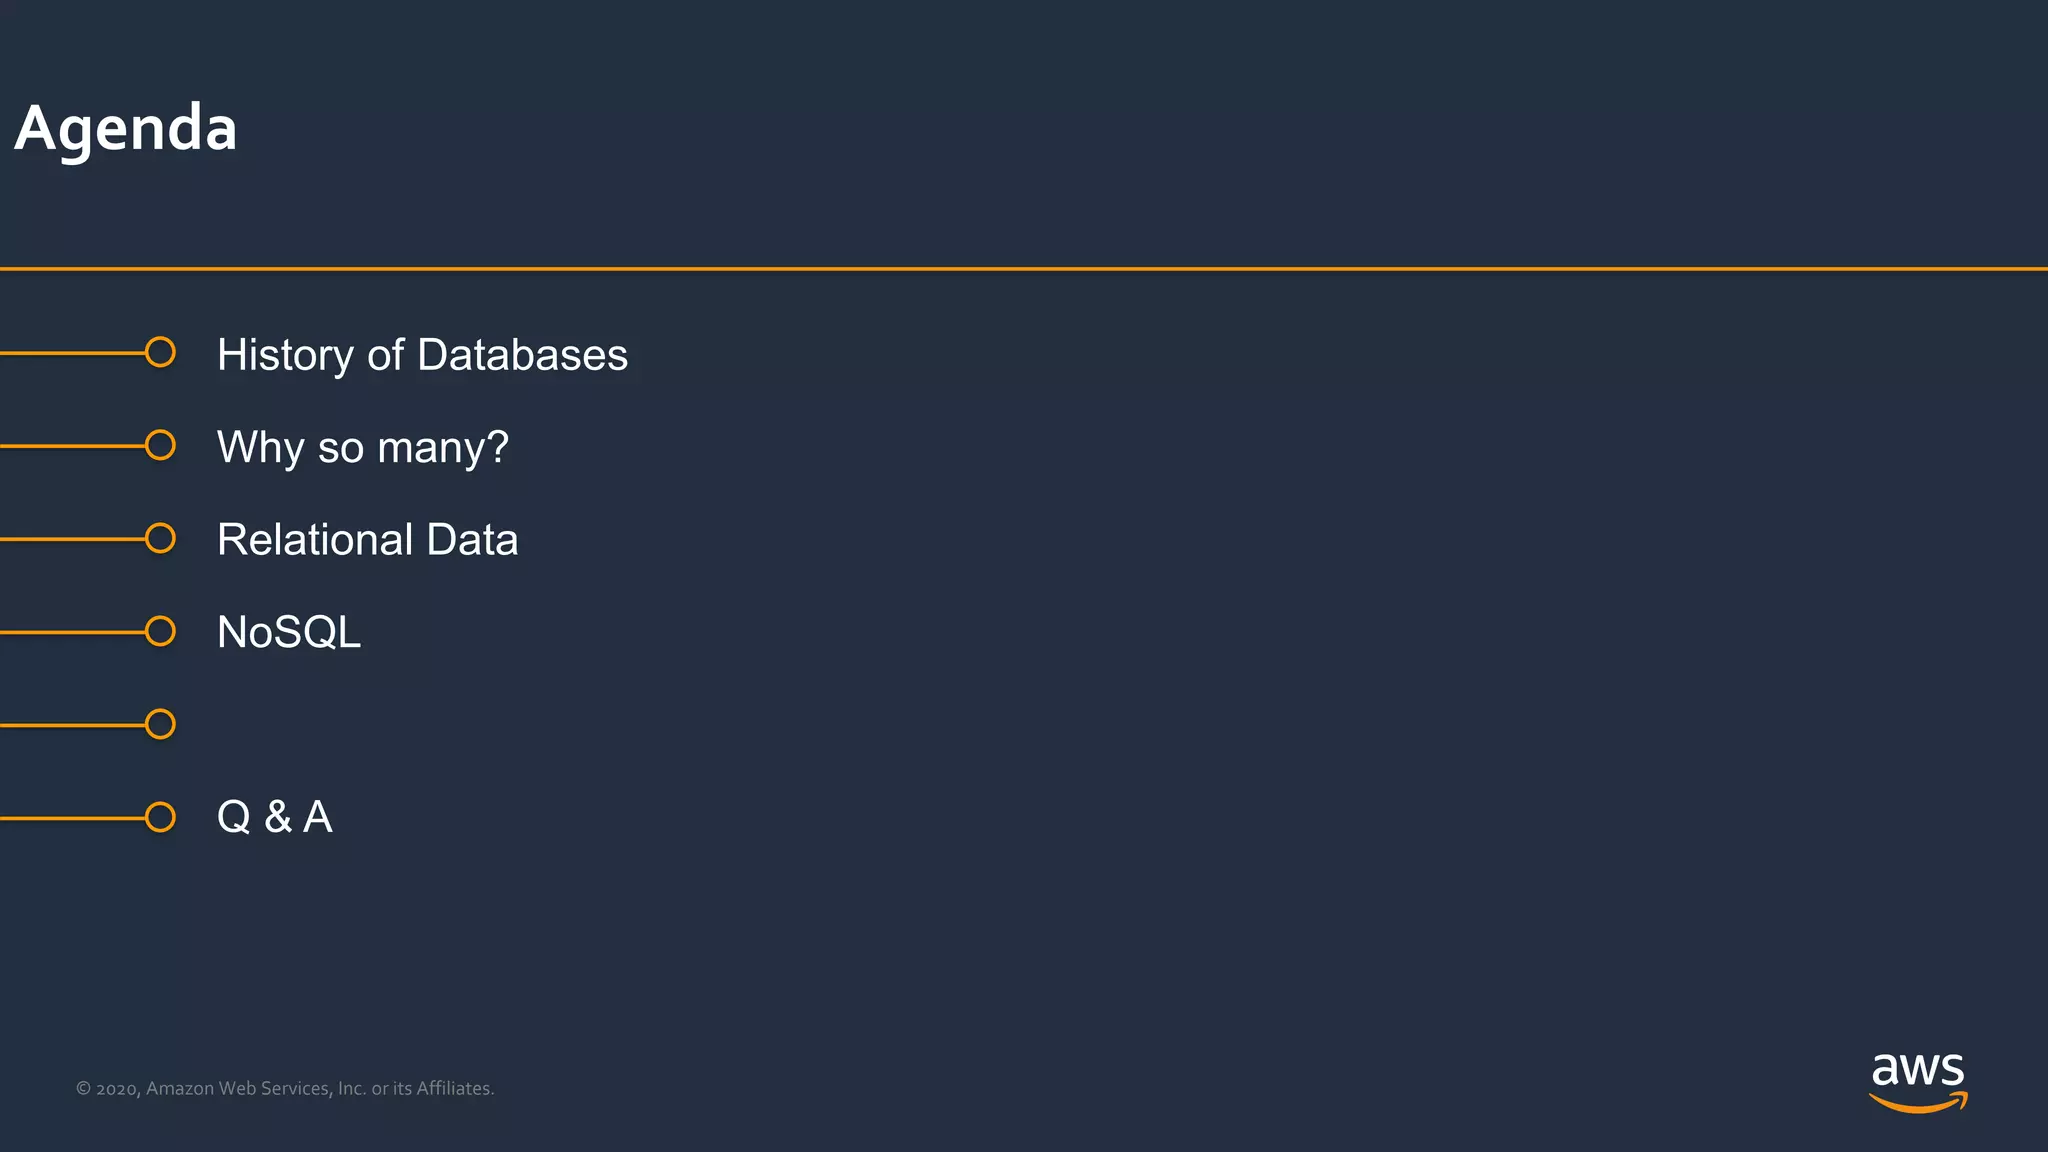
Task: Click the circle marker beside Q & A
Action: coord(160,817)
